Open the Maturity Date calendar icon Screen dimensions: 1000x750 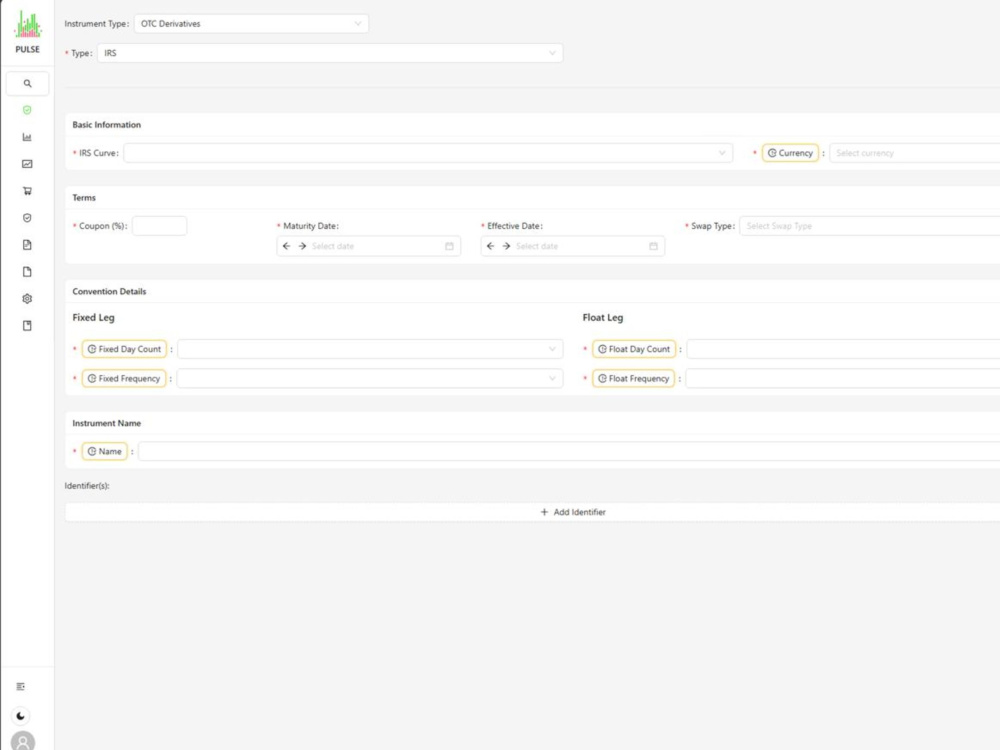tap(449, 246)
